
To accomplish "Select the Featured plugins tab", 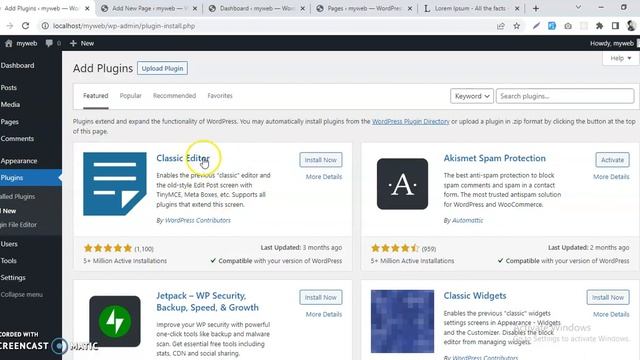I will coord(96,96).
